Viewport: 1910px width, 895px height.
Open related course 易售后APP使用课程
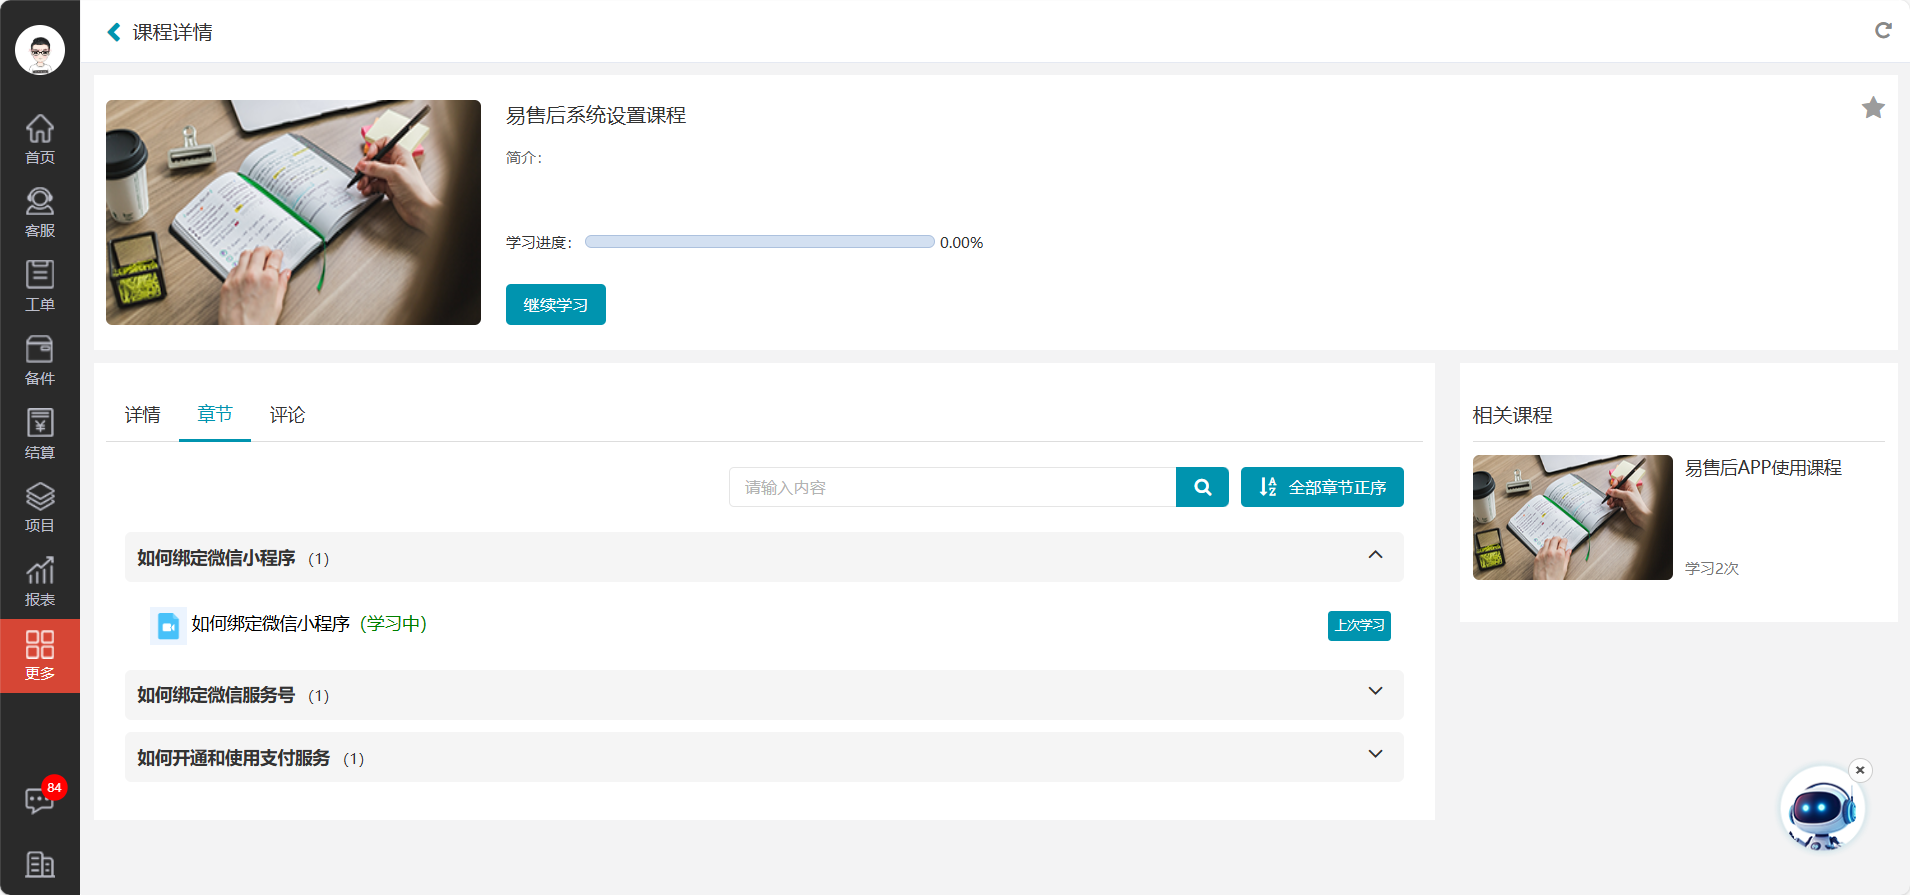pos(1763,468)
